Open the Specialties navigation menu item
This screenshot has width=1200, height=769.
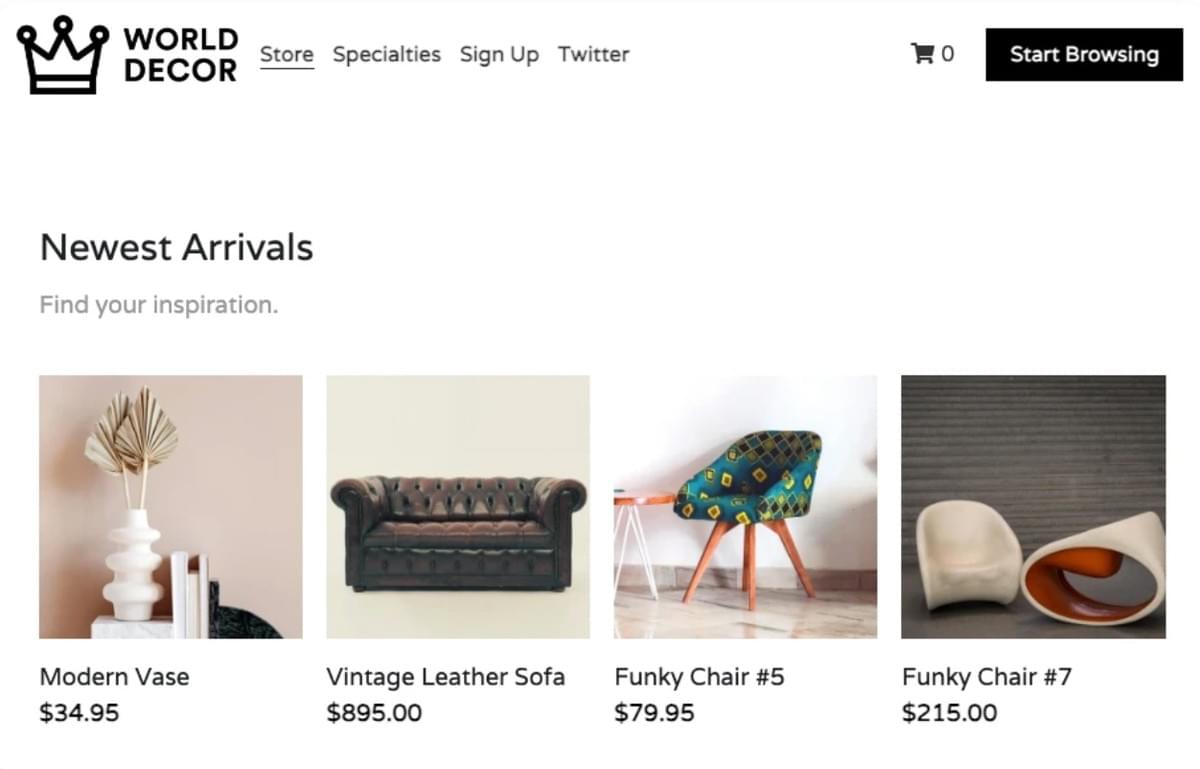[x=387, y=54]
